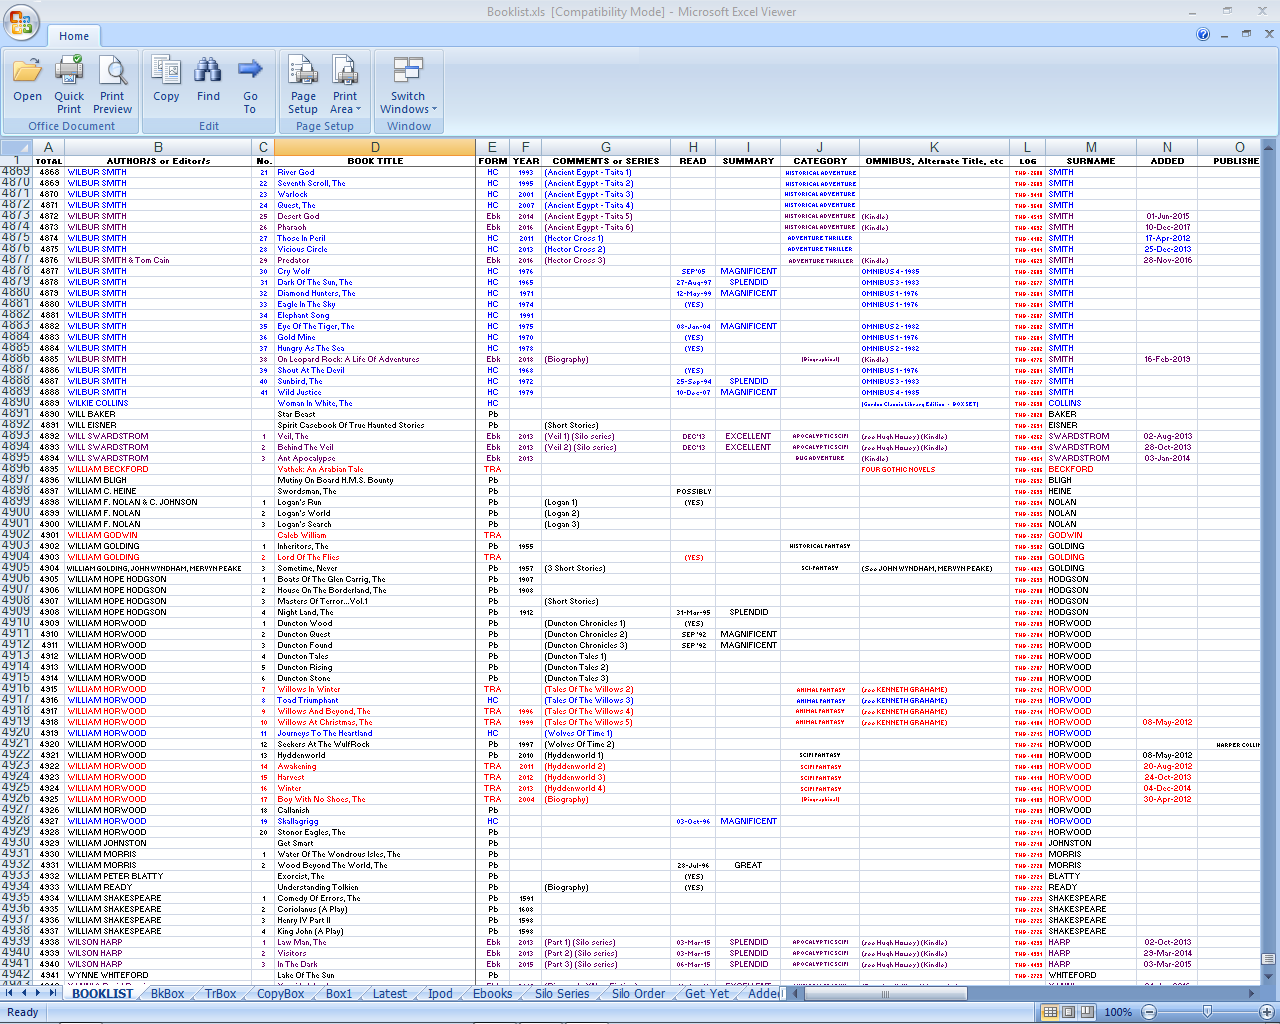Screen dimensions: 1280x1024
Task: Open the Silo Series sheet tab
Action: 562,994
